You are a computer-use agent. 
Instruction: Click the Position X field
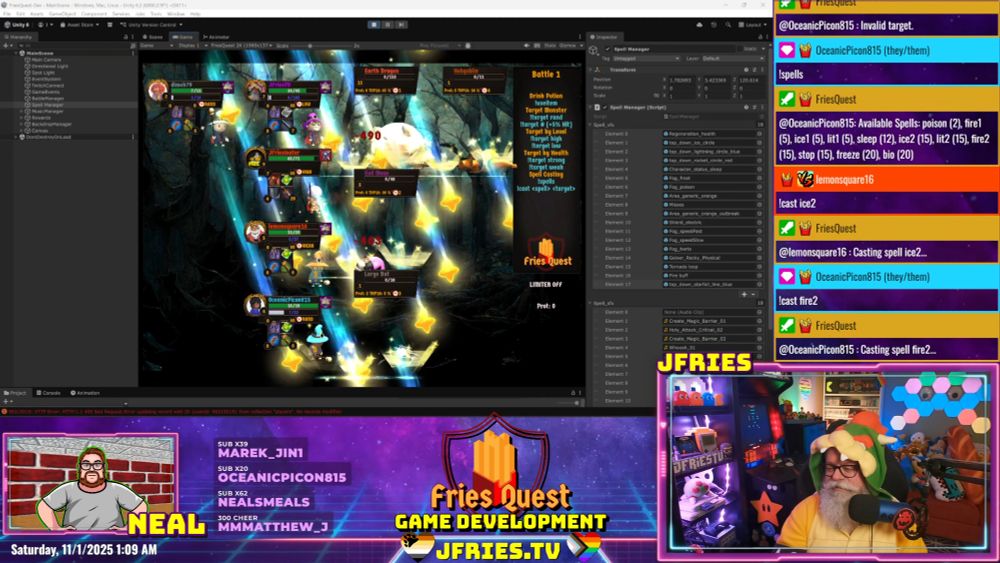tap(683, 80)
